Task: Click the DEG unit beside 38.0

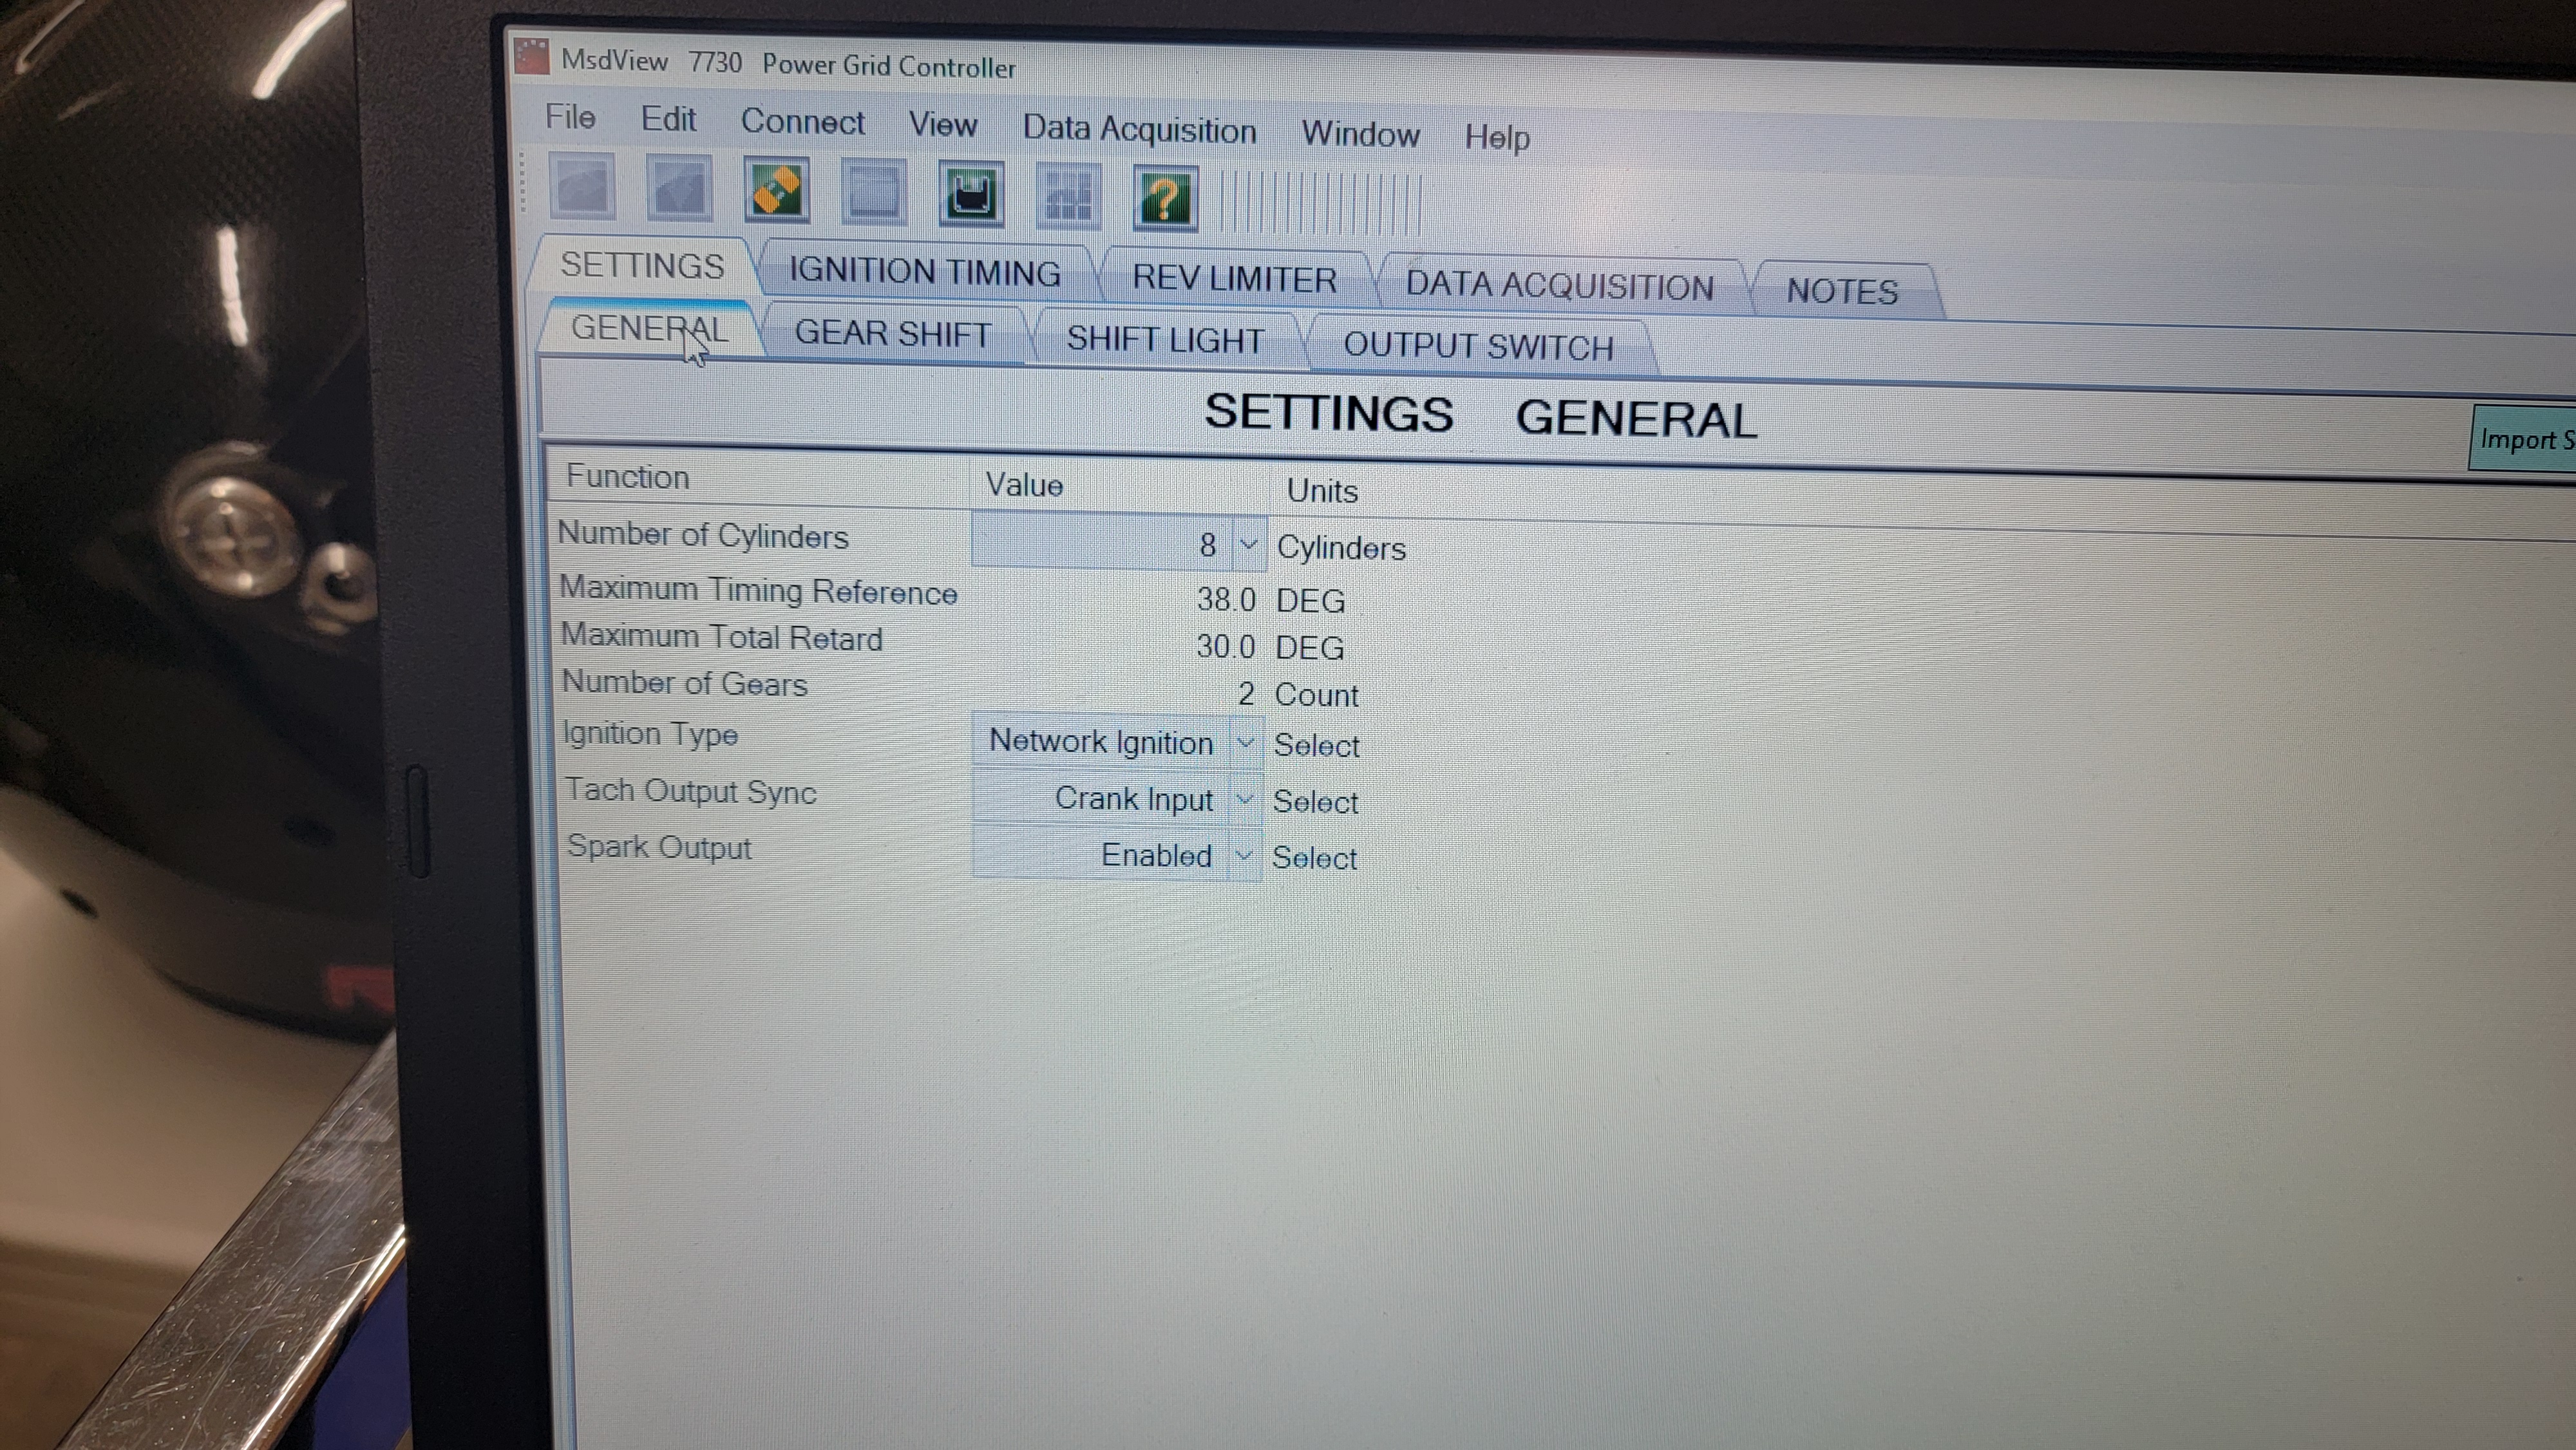Action: pyautogui.click(x=1310, y=601)
